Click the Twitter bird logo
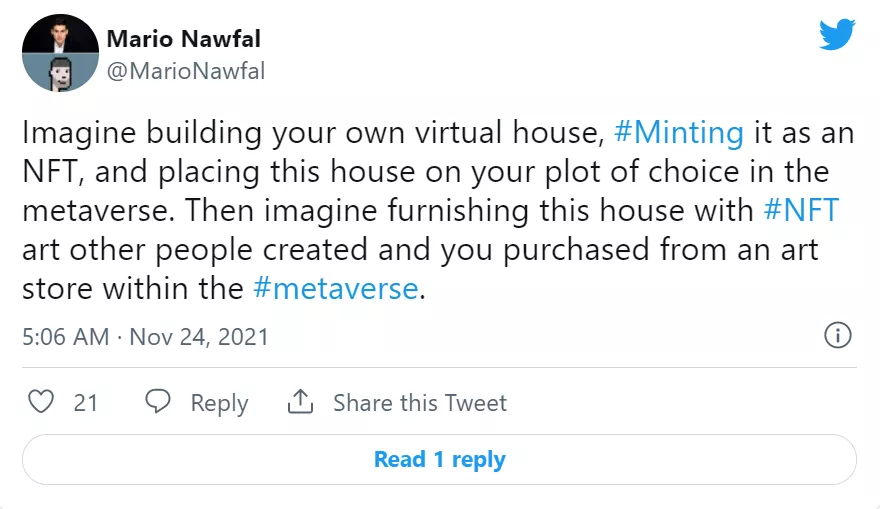This screenshot has width=880, height=509. click(x=836, y=35)
